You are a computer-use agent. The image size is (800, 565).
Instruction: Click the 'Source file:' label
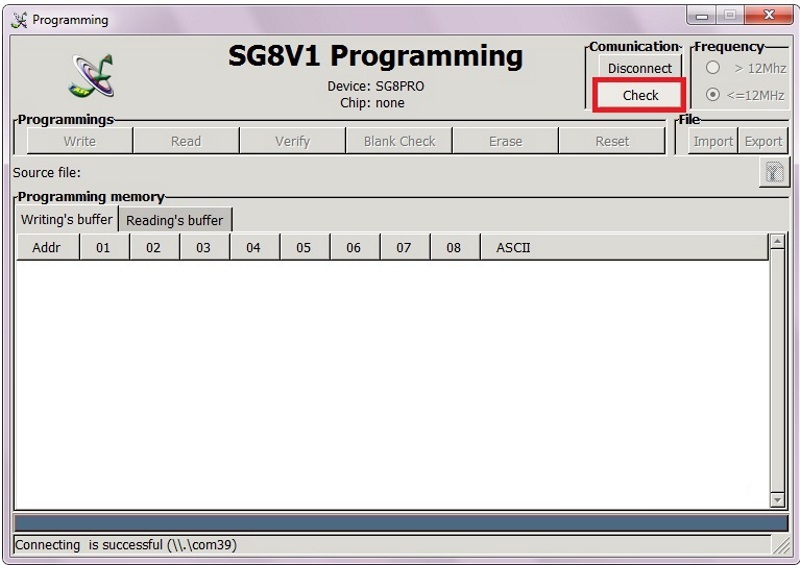[x=46, y=173]
